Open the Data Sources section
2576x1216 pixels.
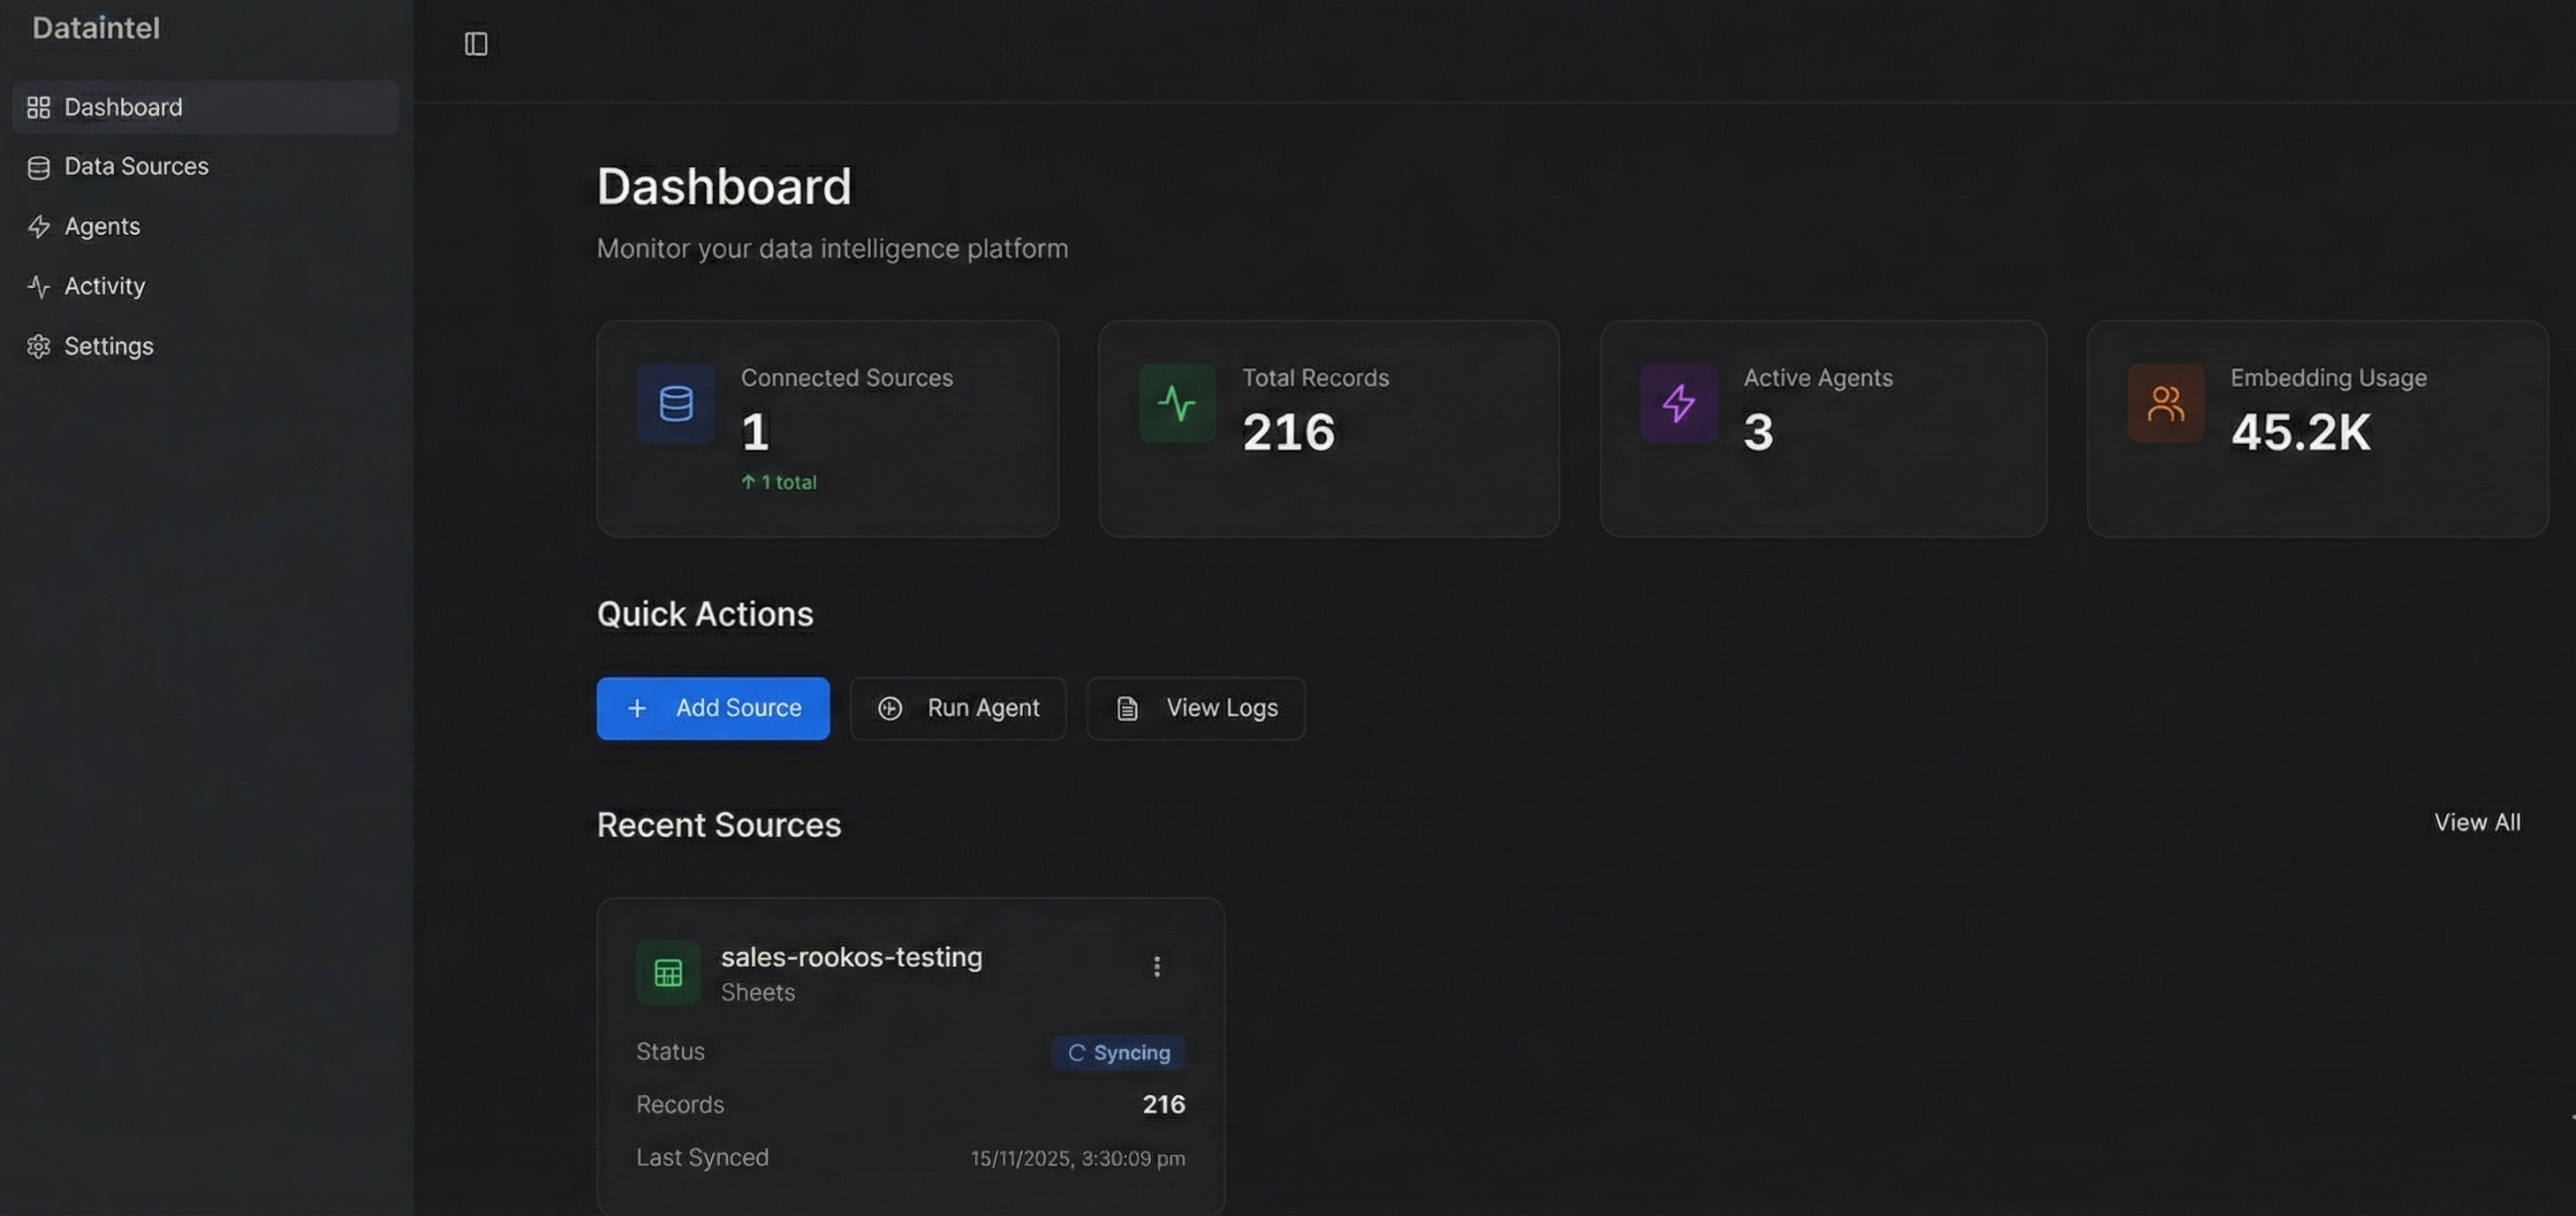[136, 166]
